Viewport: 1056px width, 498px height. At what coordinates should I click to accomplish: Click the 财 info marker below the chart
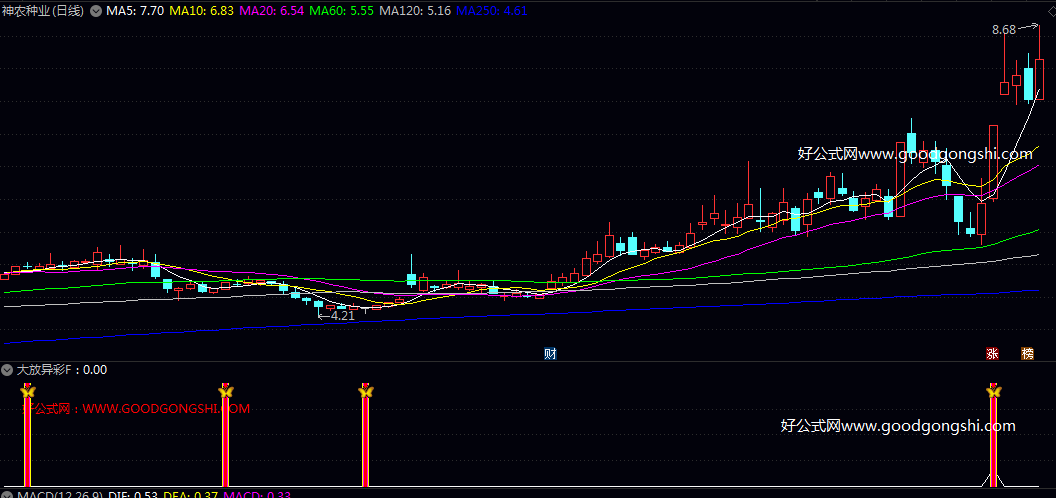click(550, 354)
